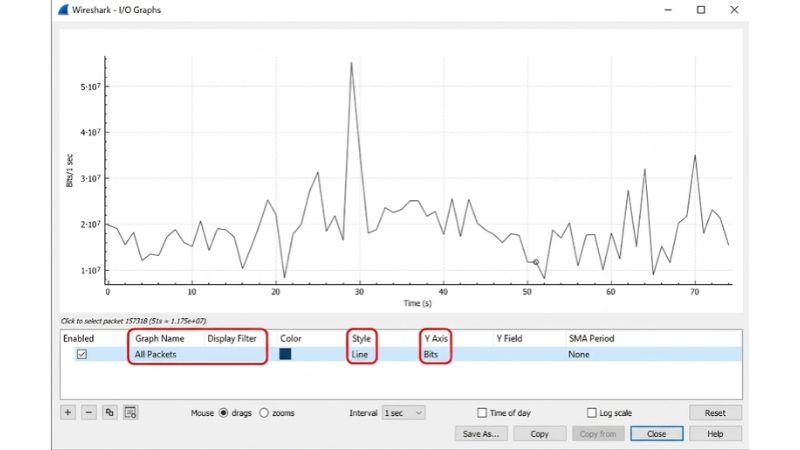800x450 pixels.
Task: Click the empty Y Field cell of All Packets
Action: (x=529, y=354)
